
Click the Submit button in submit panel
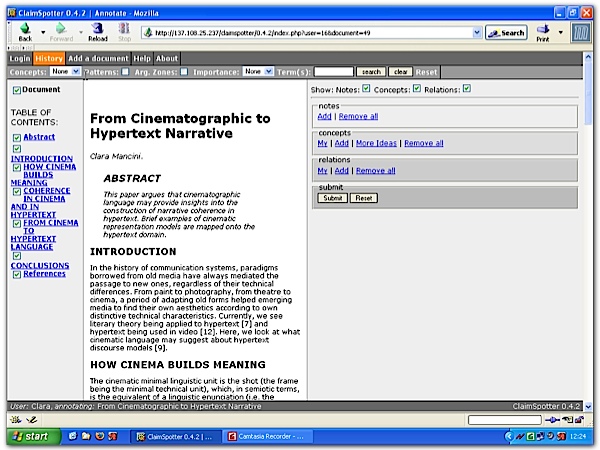click(x=333, y=198)
